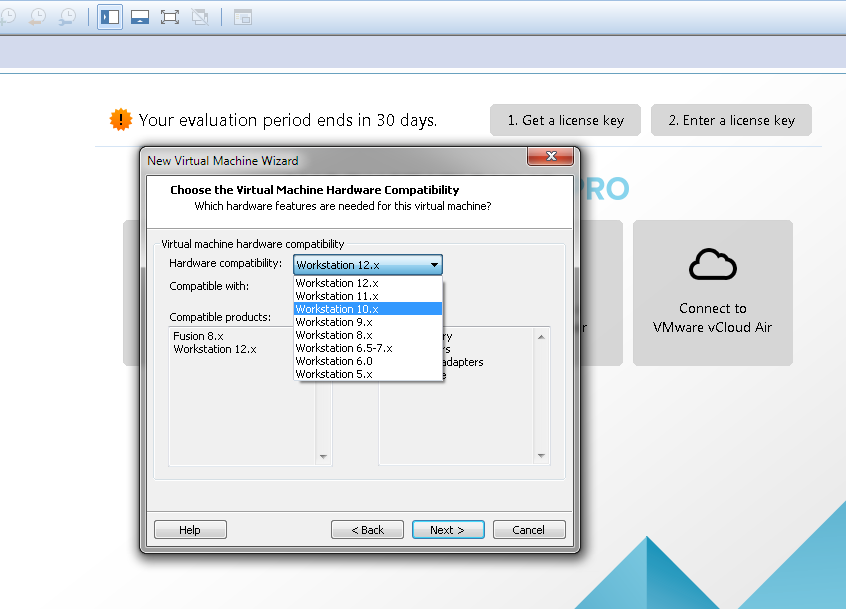Click Workstation 12.x in compatible products list
846x609 pixels.
click(215, 349)
